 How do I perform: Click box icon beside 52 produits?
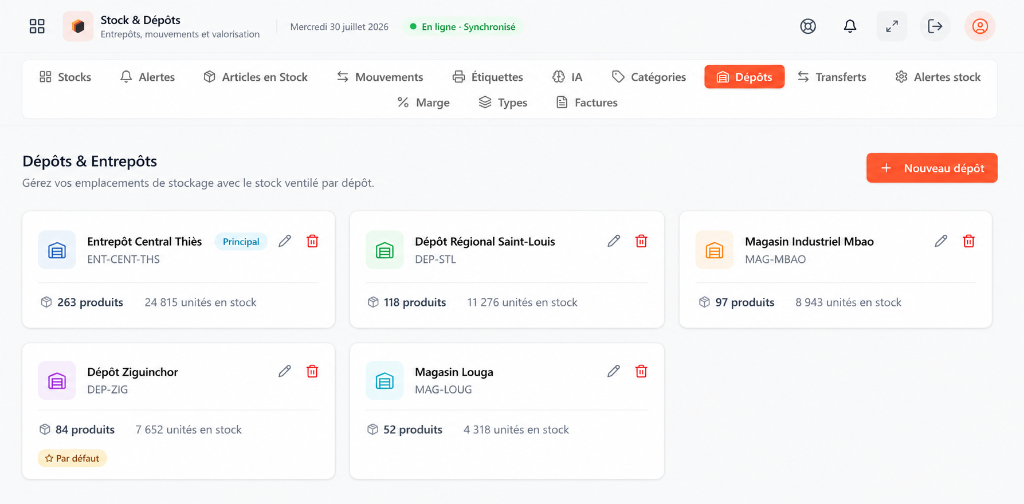click(373, 430)
